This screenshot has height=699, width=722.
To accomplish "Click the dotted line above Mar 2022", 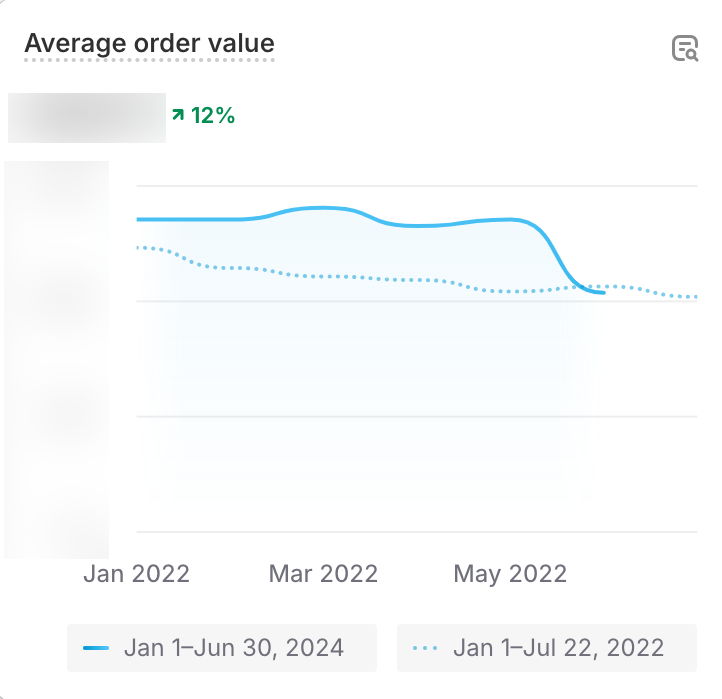I will tap(322, 275).
